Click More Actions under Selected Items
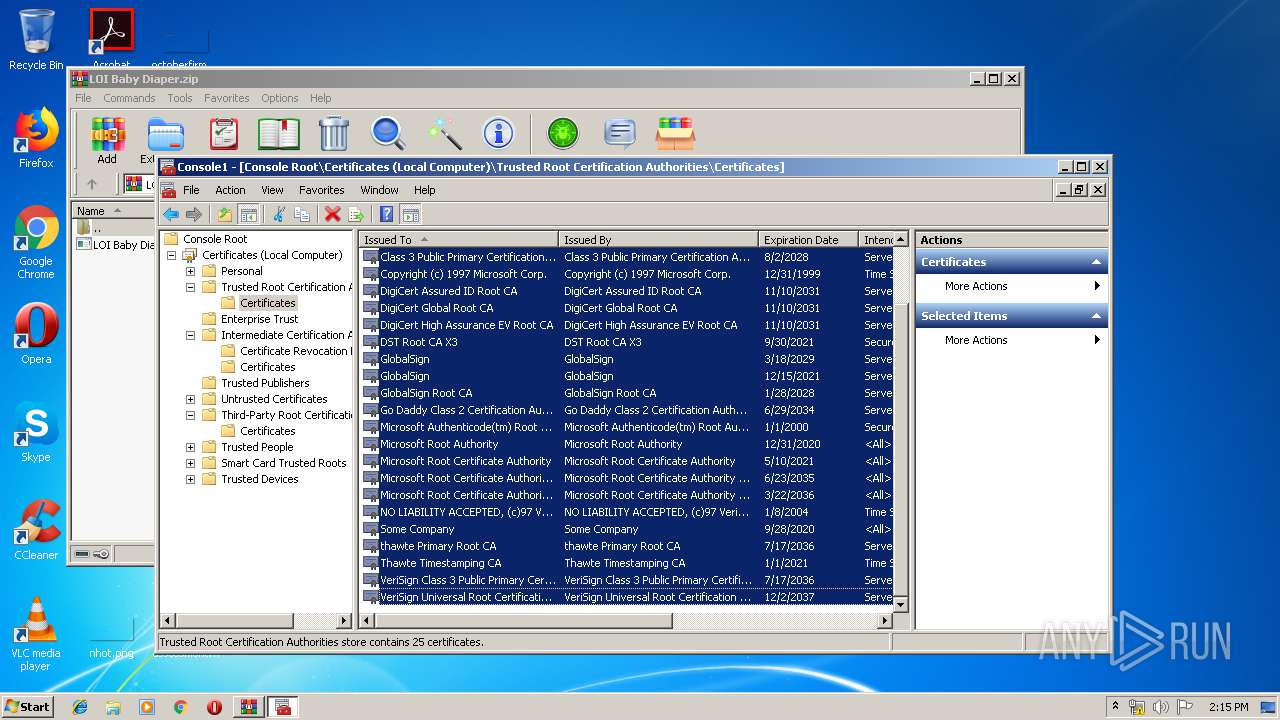The height and width of the screenshot is (720, 1280). tap(1012, 340)
